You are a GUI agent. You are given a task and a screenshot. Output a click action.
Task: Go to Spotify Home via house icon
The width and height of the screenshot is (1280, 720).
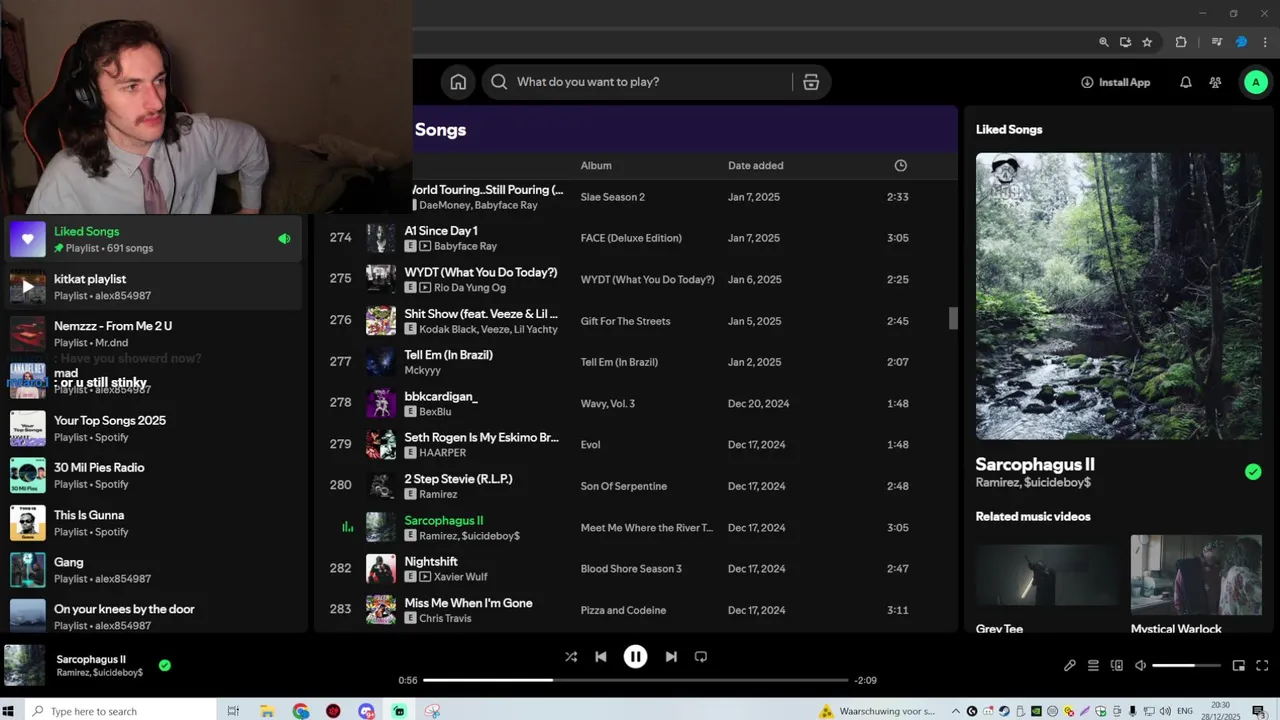coord(458,82)
